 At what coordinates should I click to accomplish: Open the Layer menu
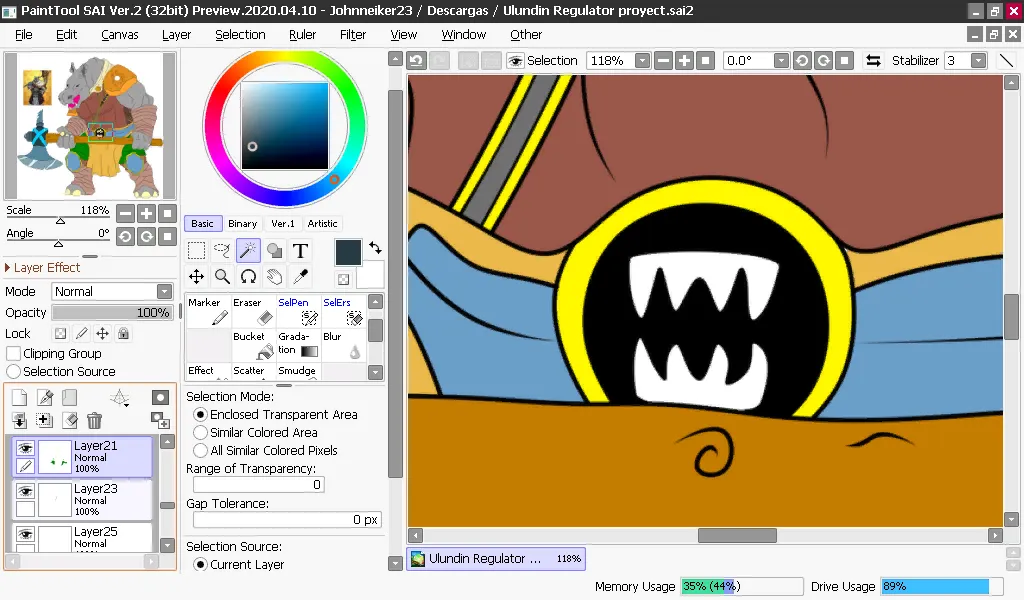coord(176,35)
